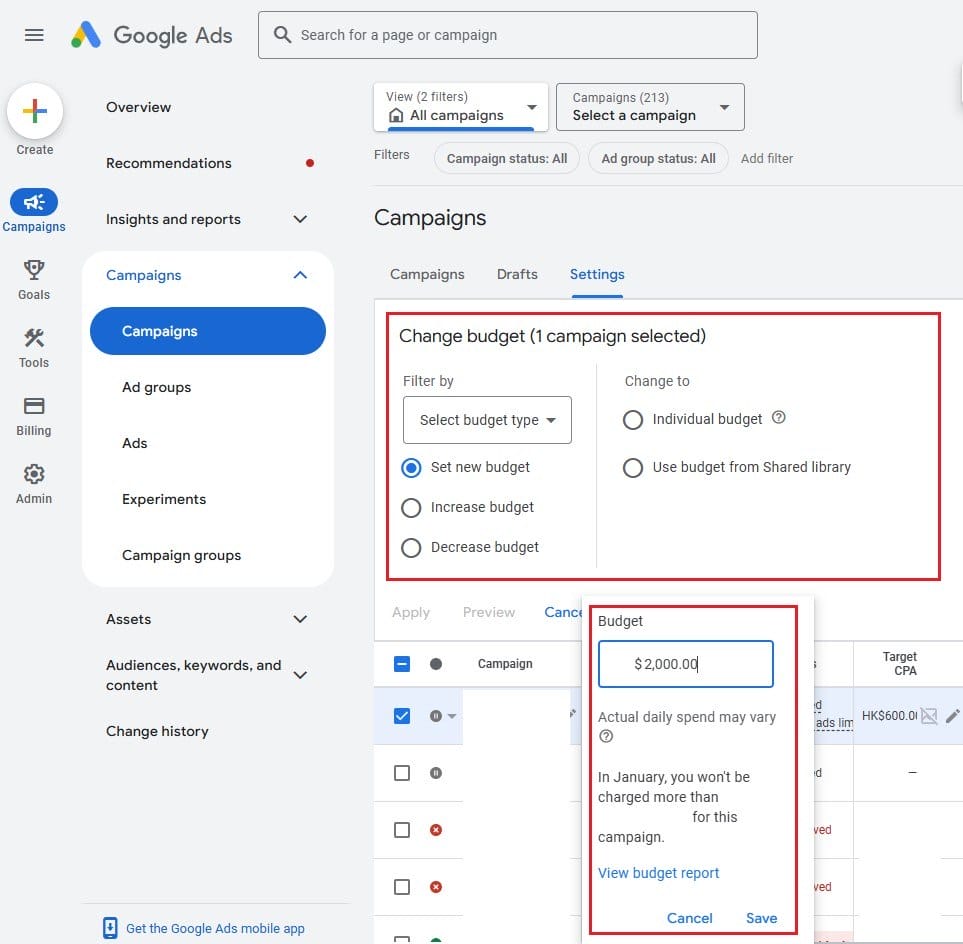This screenshot has height=944, width=963.
Task: Open Goals from the trophy icon
Action: (x=34, y=270)
